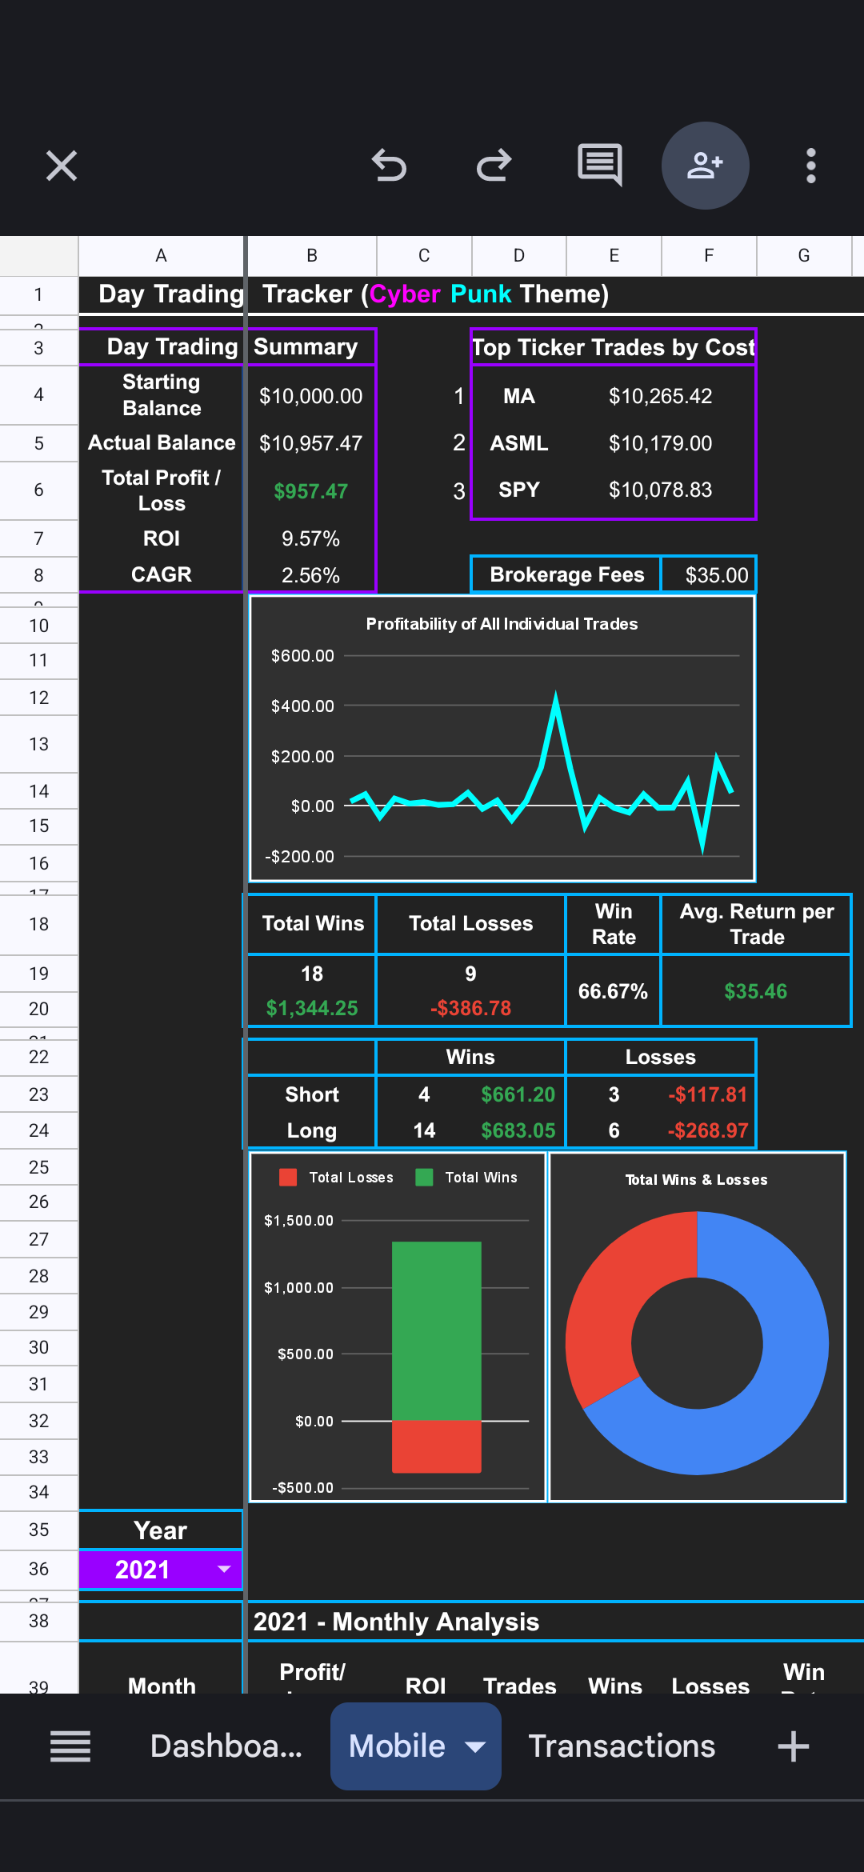Tap the undo arrow icon
The width and height of the screenshot is (864, 1872).
(389, 166)
